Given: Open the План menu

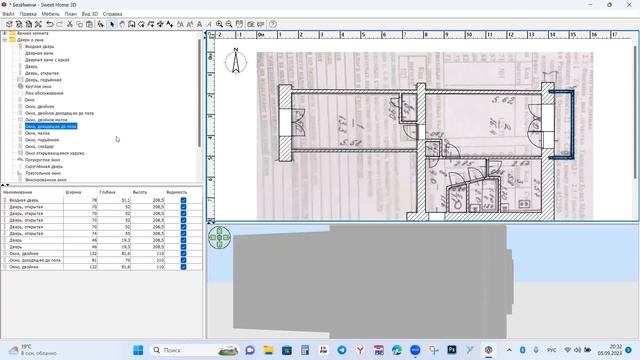Looking at the screenshot, I should click(71, 14).
